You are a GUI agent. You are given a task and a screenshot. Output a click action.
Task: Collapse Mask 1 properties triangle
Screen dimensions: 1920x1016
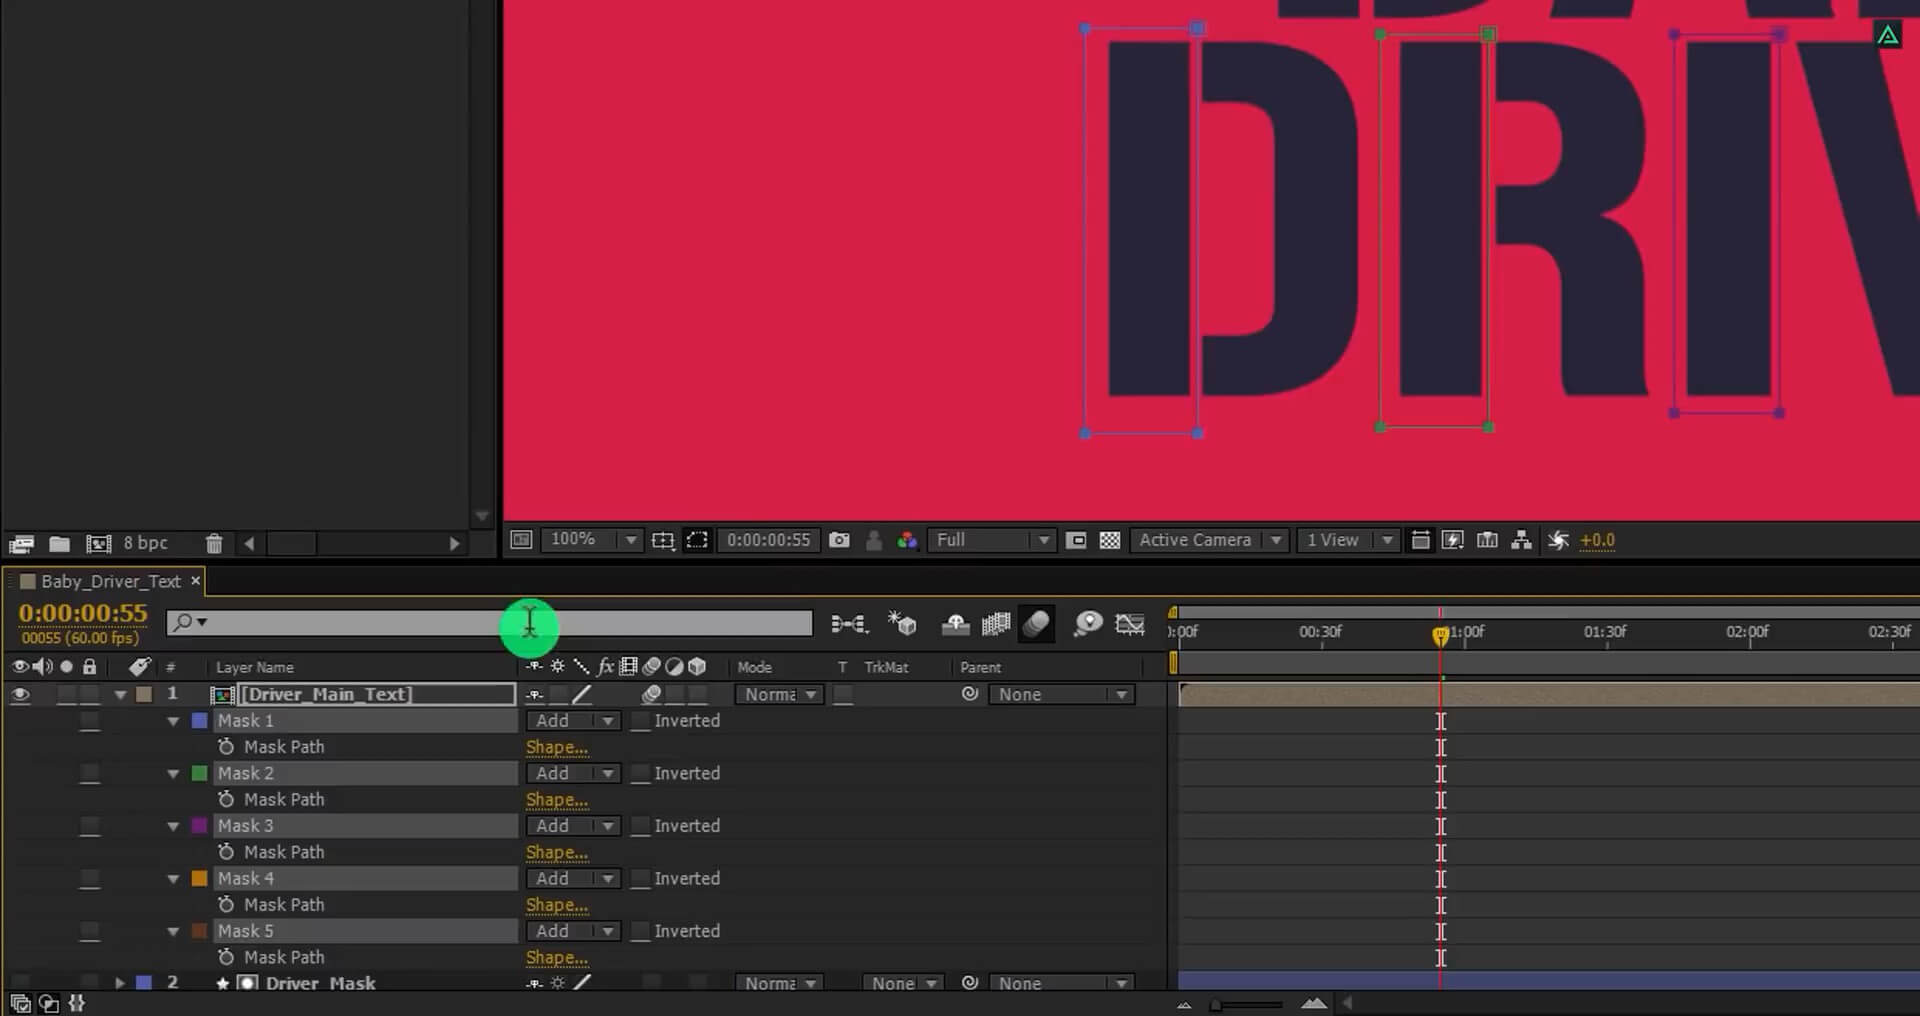(173, 721)
